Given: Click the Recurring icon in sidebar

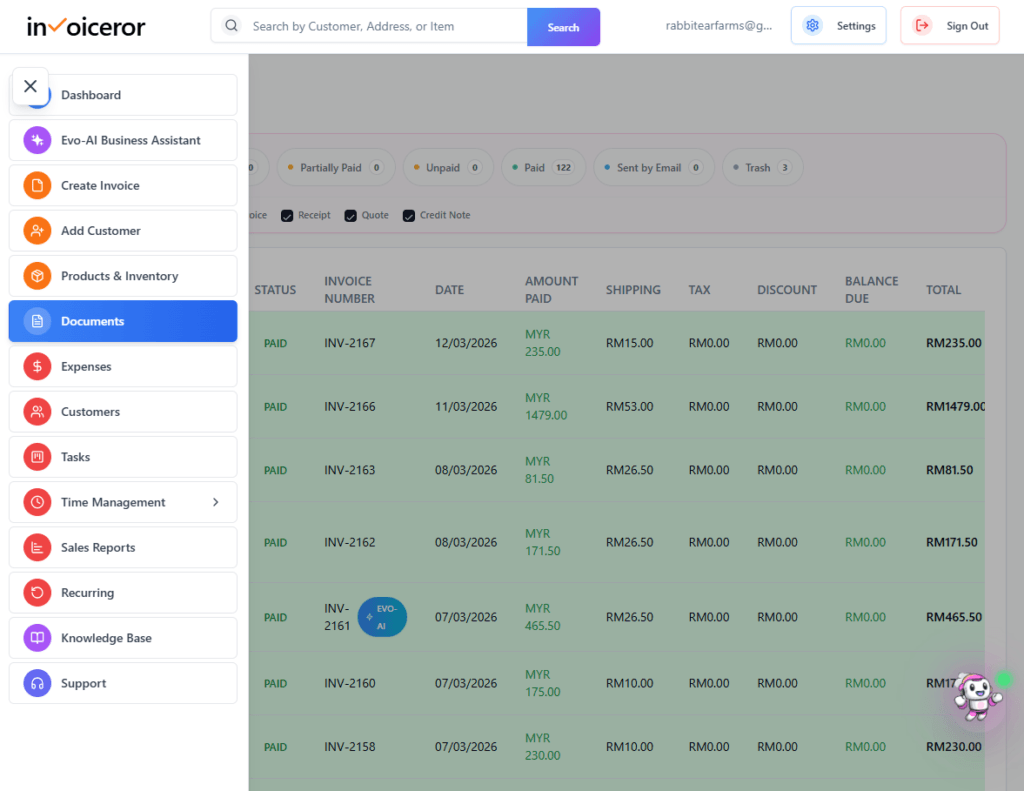Looking at the screenshot, I should coord(36,592).
